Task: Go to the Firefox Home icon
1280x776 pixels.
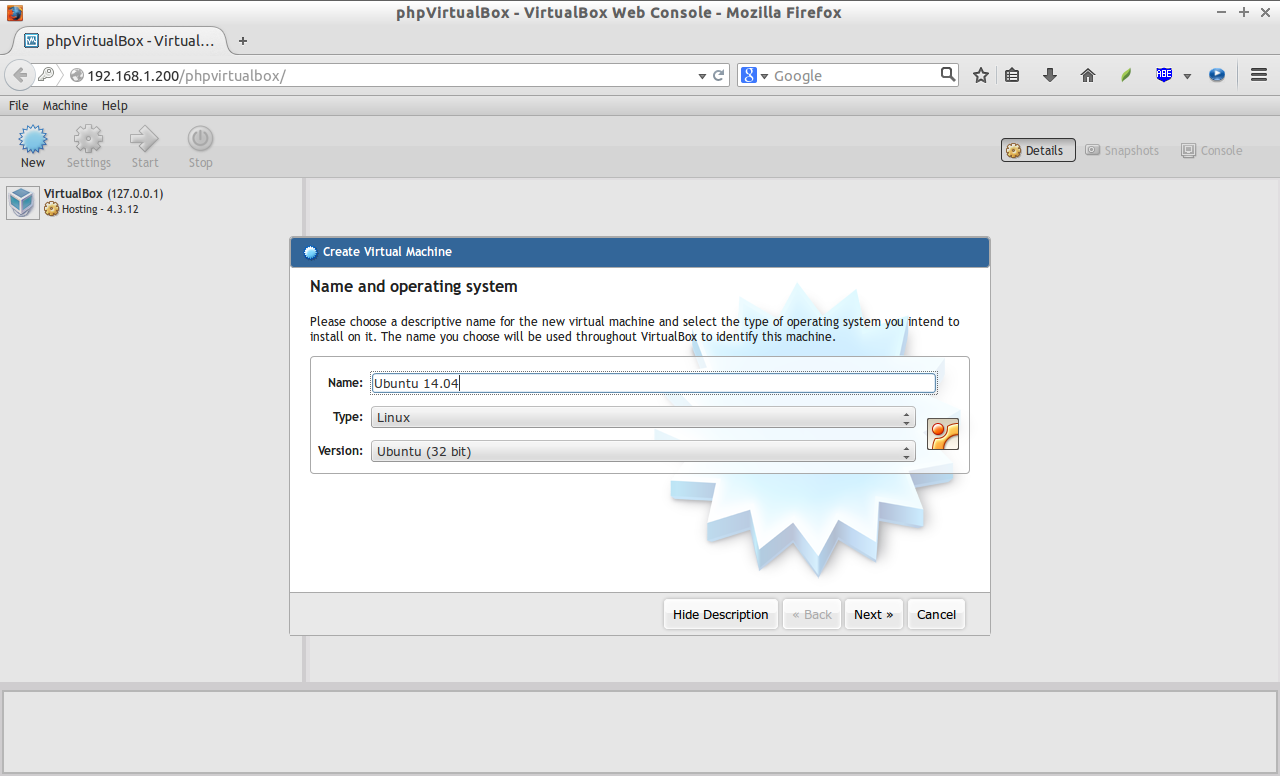Action: 1088,75
